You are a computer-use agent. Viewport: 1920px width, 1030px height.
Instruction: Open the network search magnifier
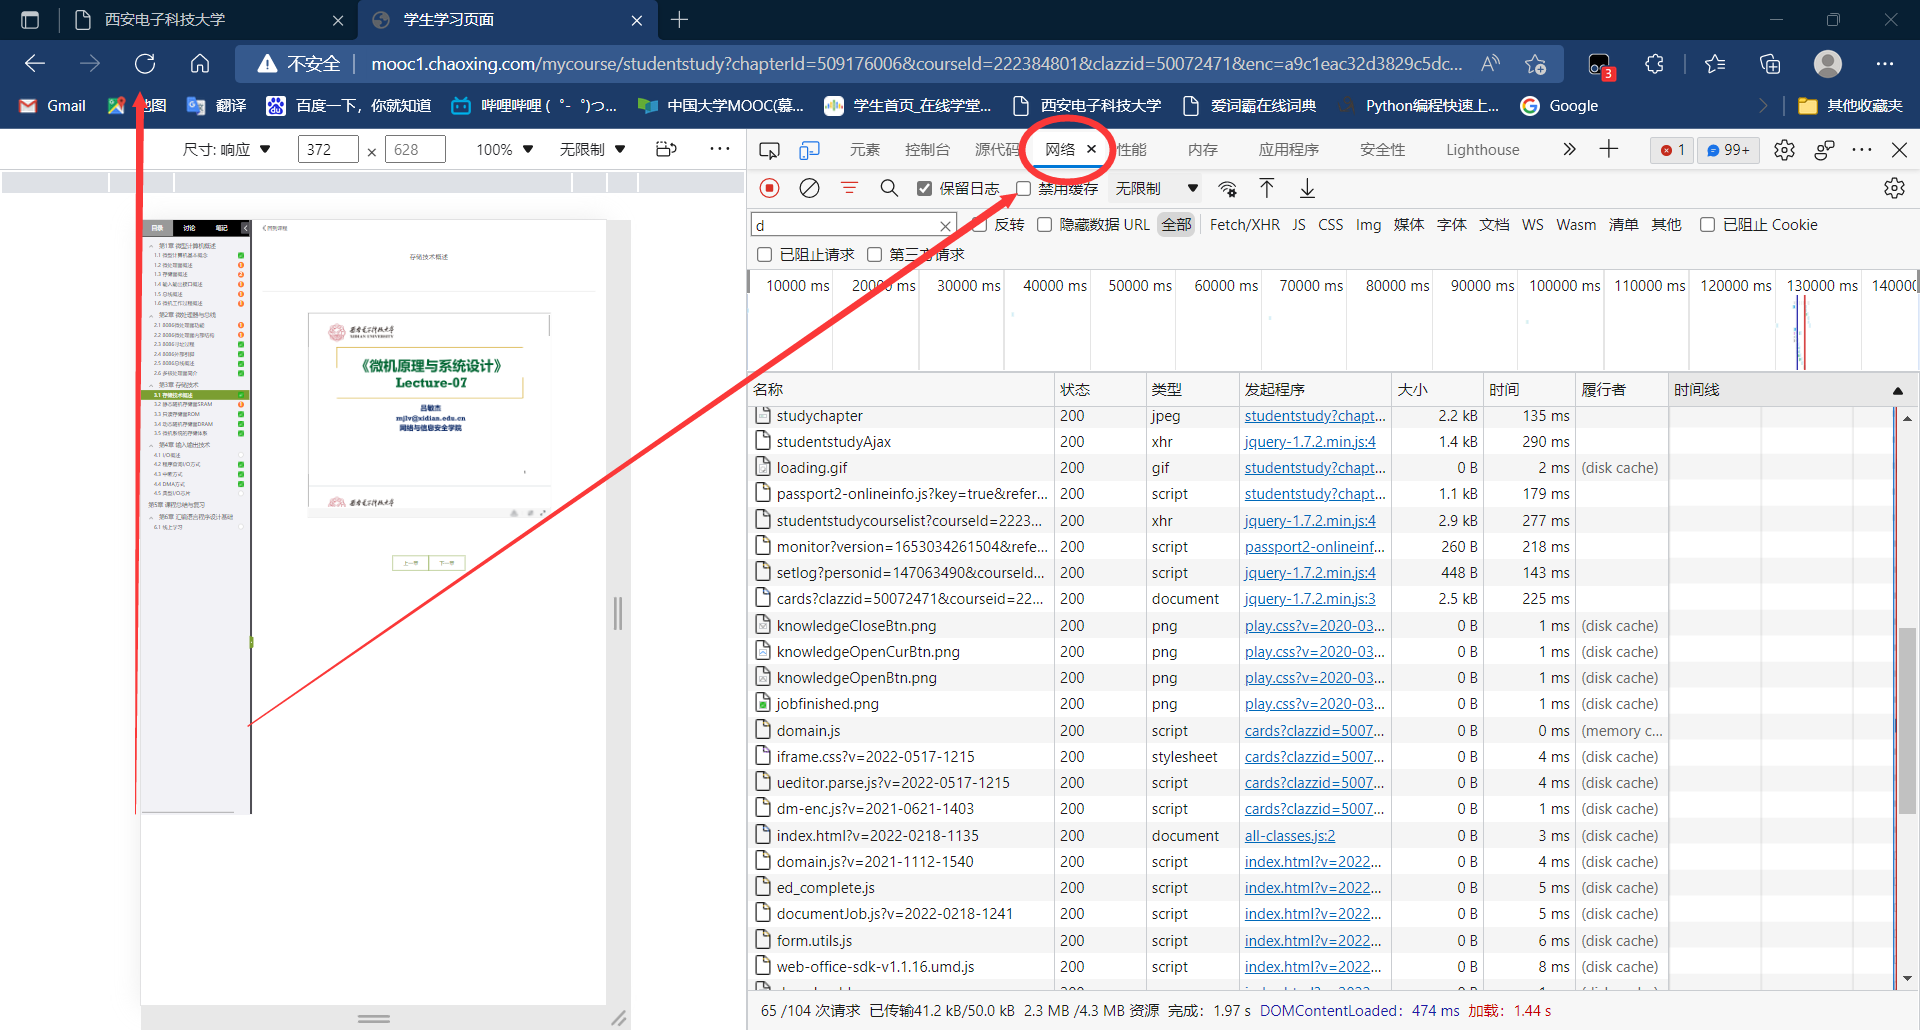pyautogui.click(x=889, y=188)
